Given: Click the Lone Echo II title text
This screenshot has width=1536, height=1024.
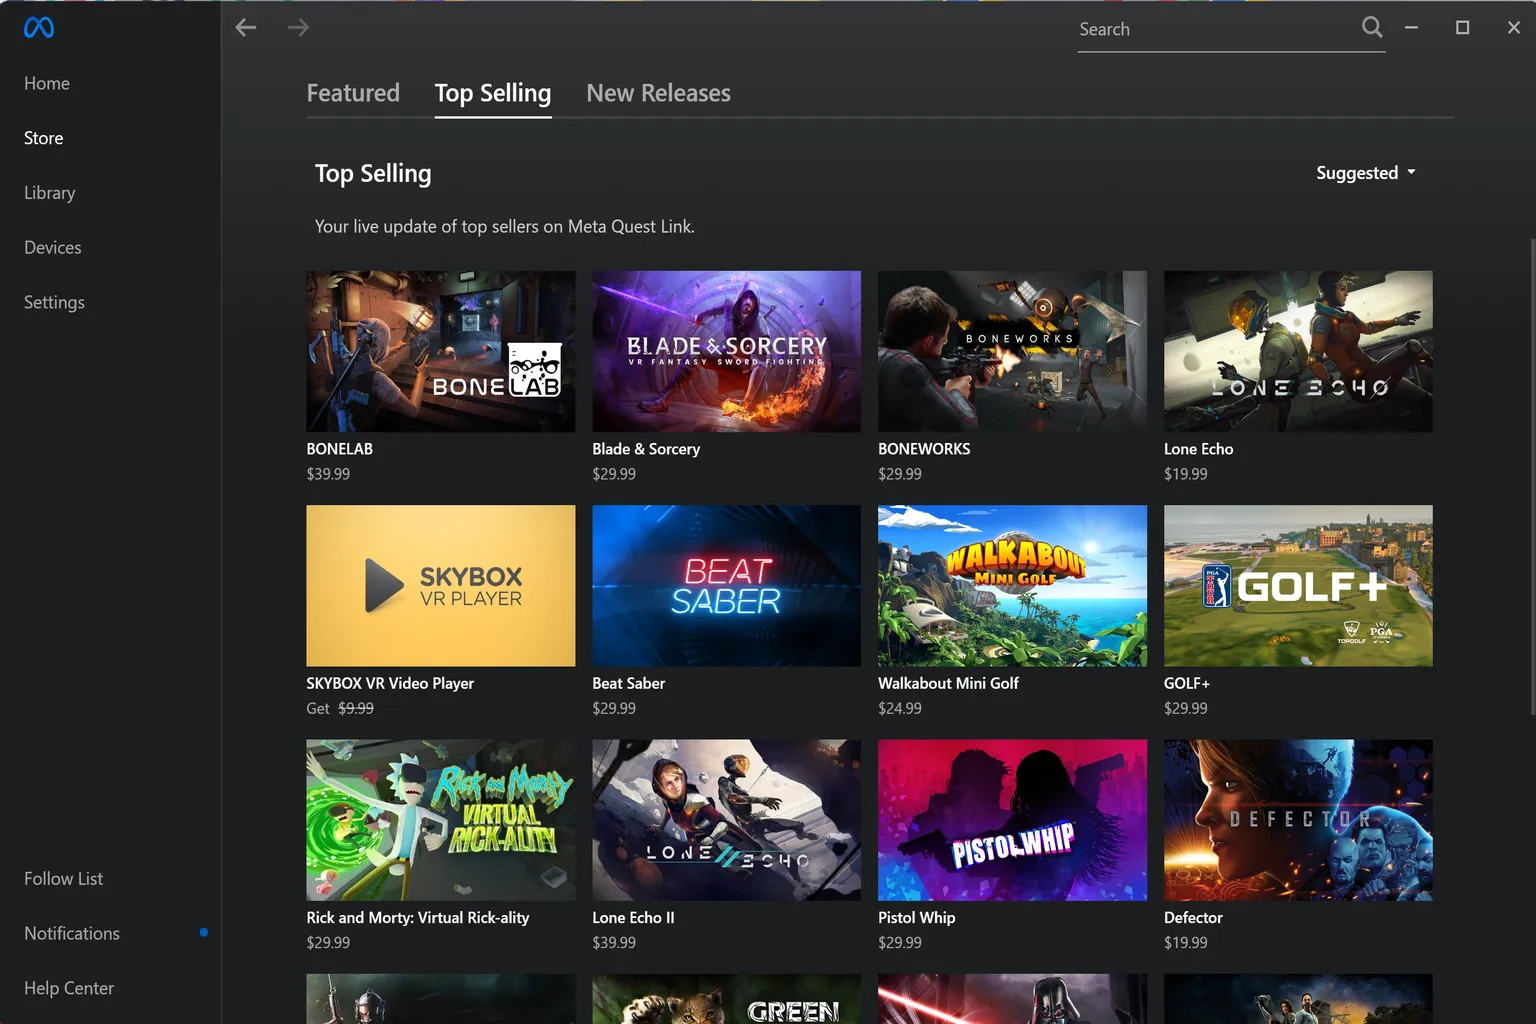Looking at the screenshot, I should [x=633, y=917].
